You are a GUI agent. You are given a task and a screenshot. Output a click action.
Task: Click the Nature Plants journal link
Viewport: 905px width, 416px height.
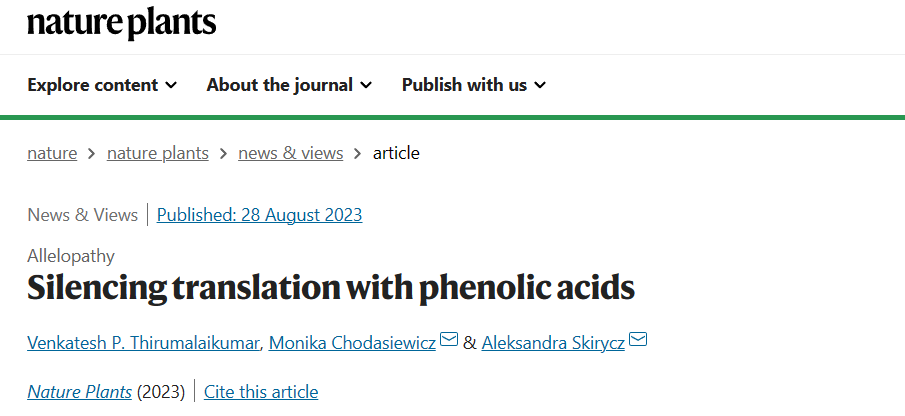(x=80, y=392)
